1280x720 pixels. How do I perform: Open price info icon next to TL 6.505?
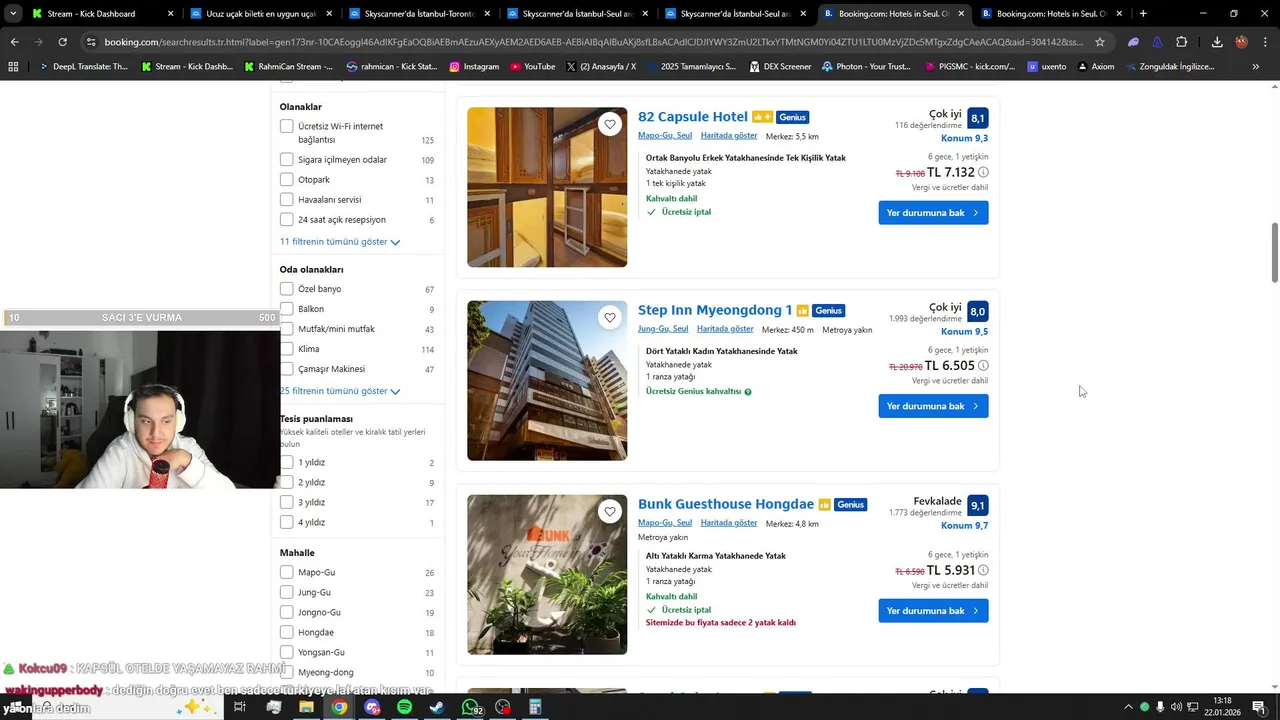click(x=983, y=366)
